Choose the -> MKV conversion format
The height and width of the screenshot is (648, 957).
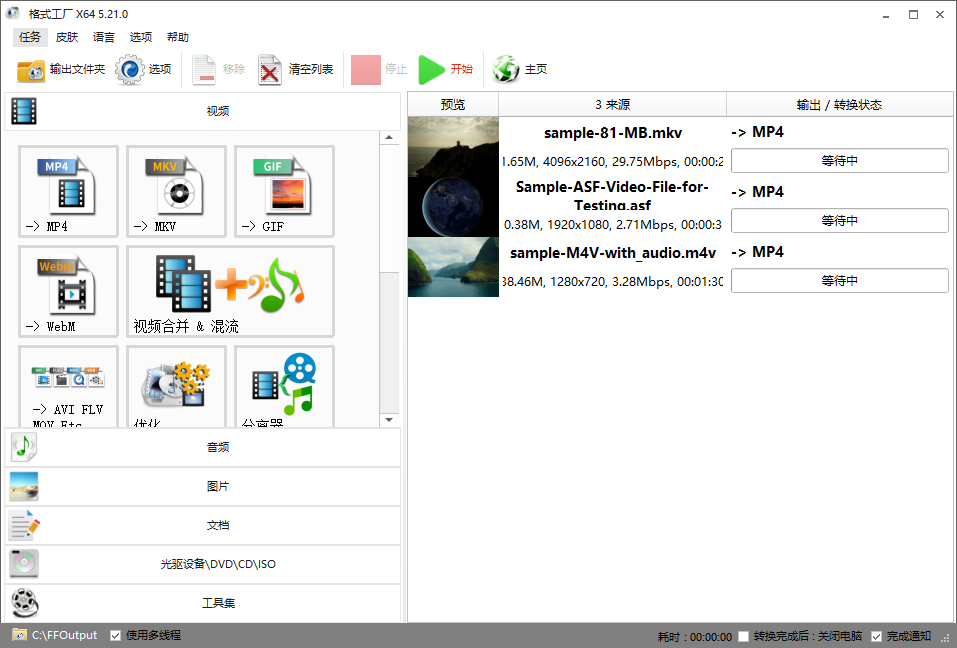point(176,191)
